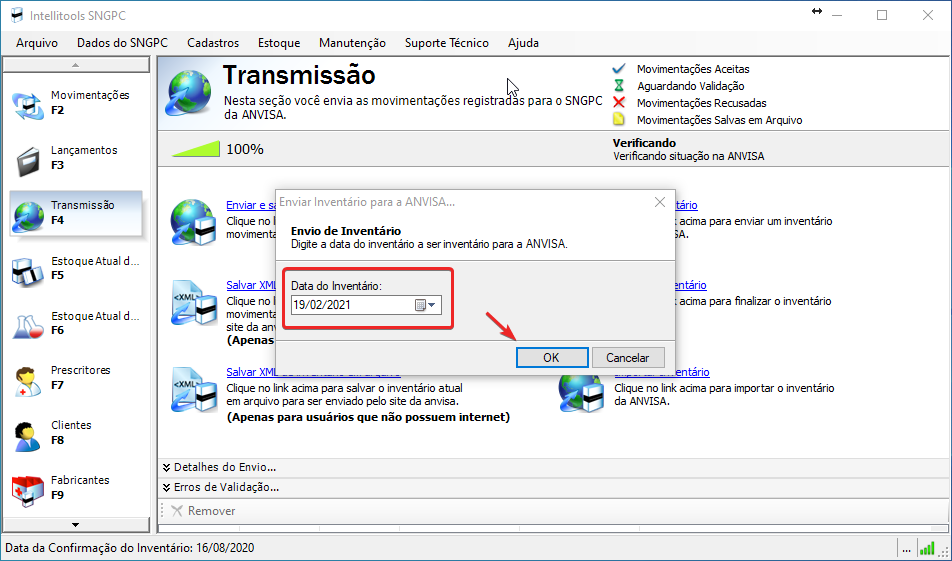Click the Data da Confirmação do Inventário status text
Screen dimensions: 952x561
(129, 548)
